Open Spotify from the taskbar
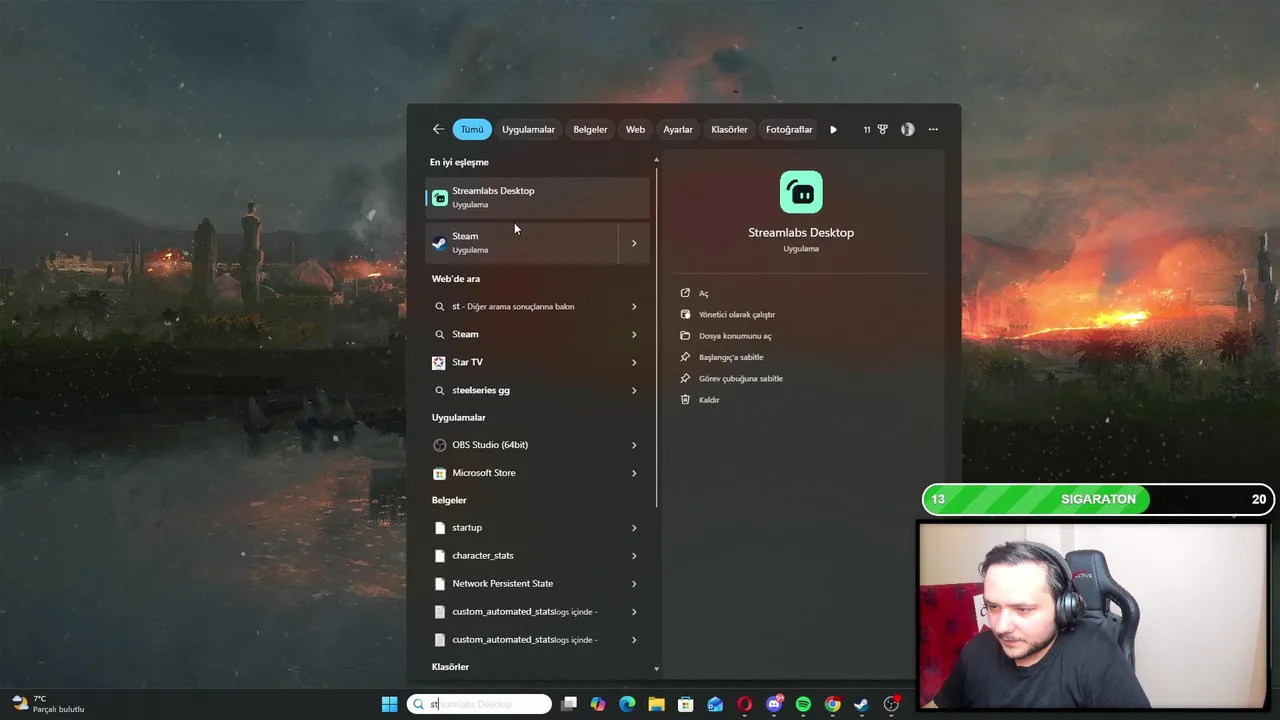The image size is (1280, 720). (803, 704)
